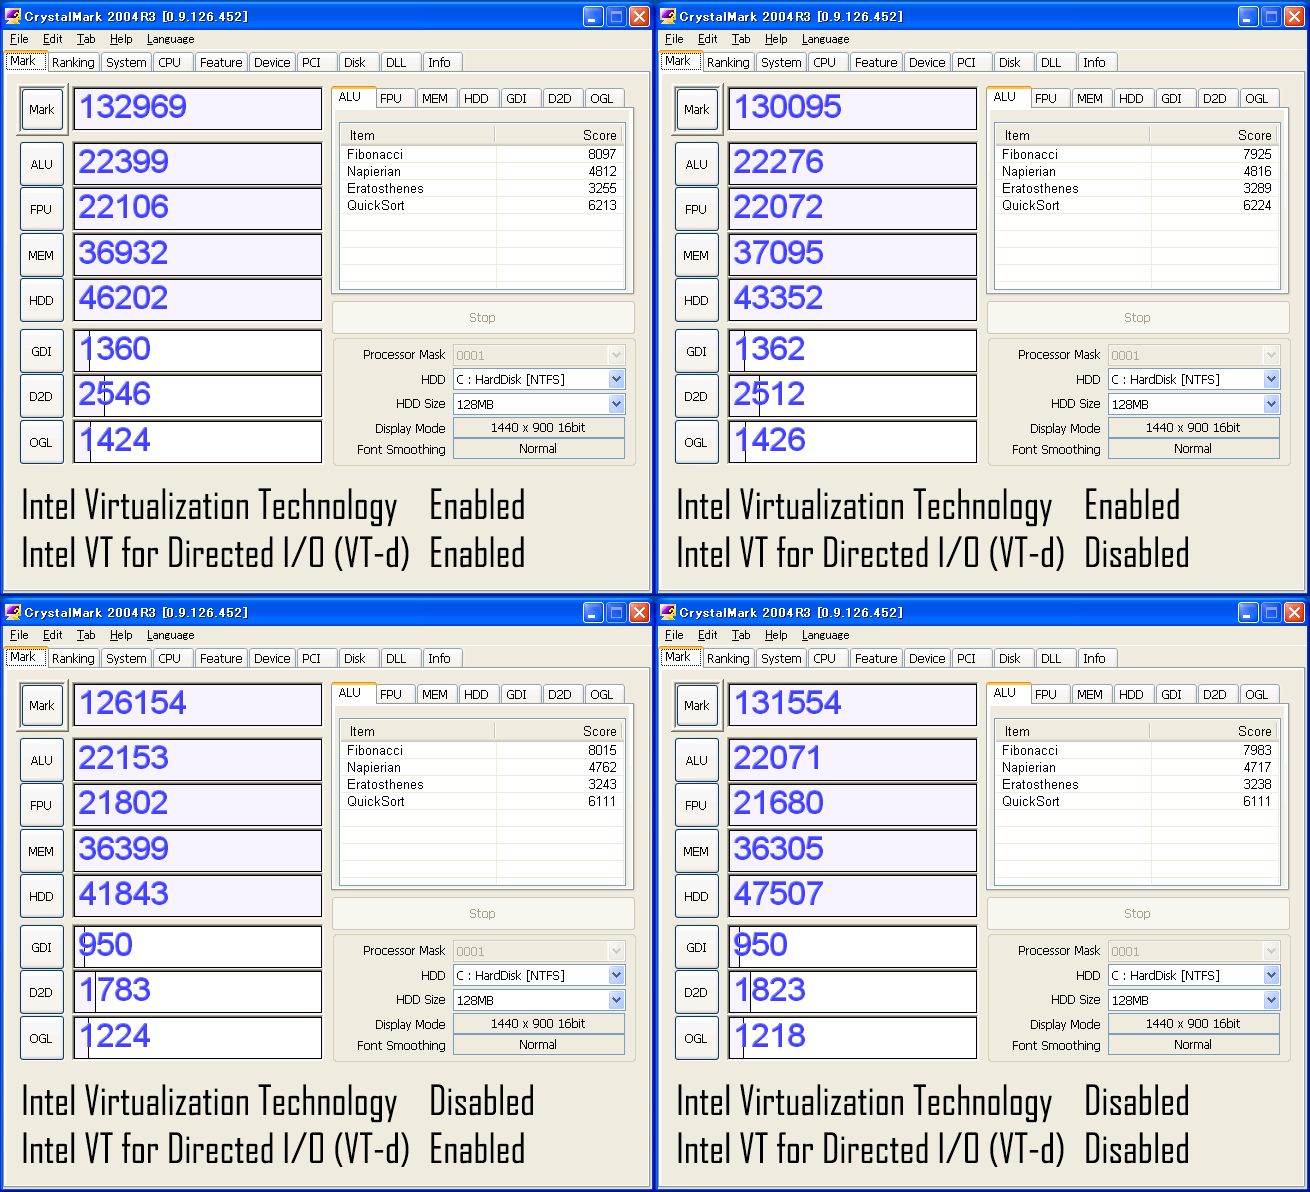Select Fibonacci row showing 8015
Image resolution: width=1310 pixels, height=1192 pixels.
click(x=482, y=750)
